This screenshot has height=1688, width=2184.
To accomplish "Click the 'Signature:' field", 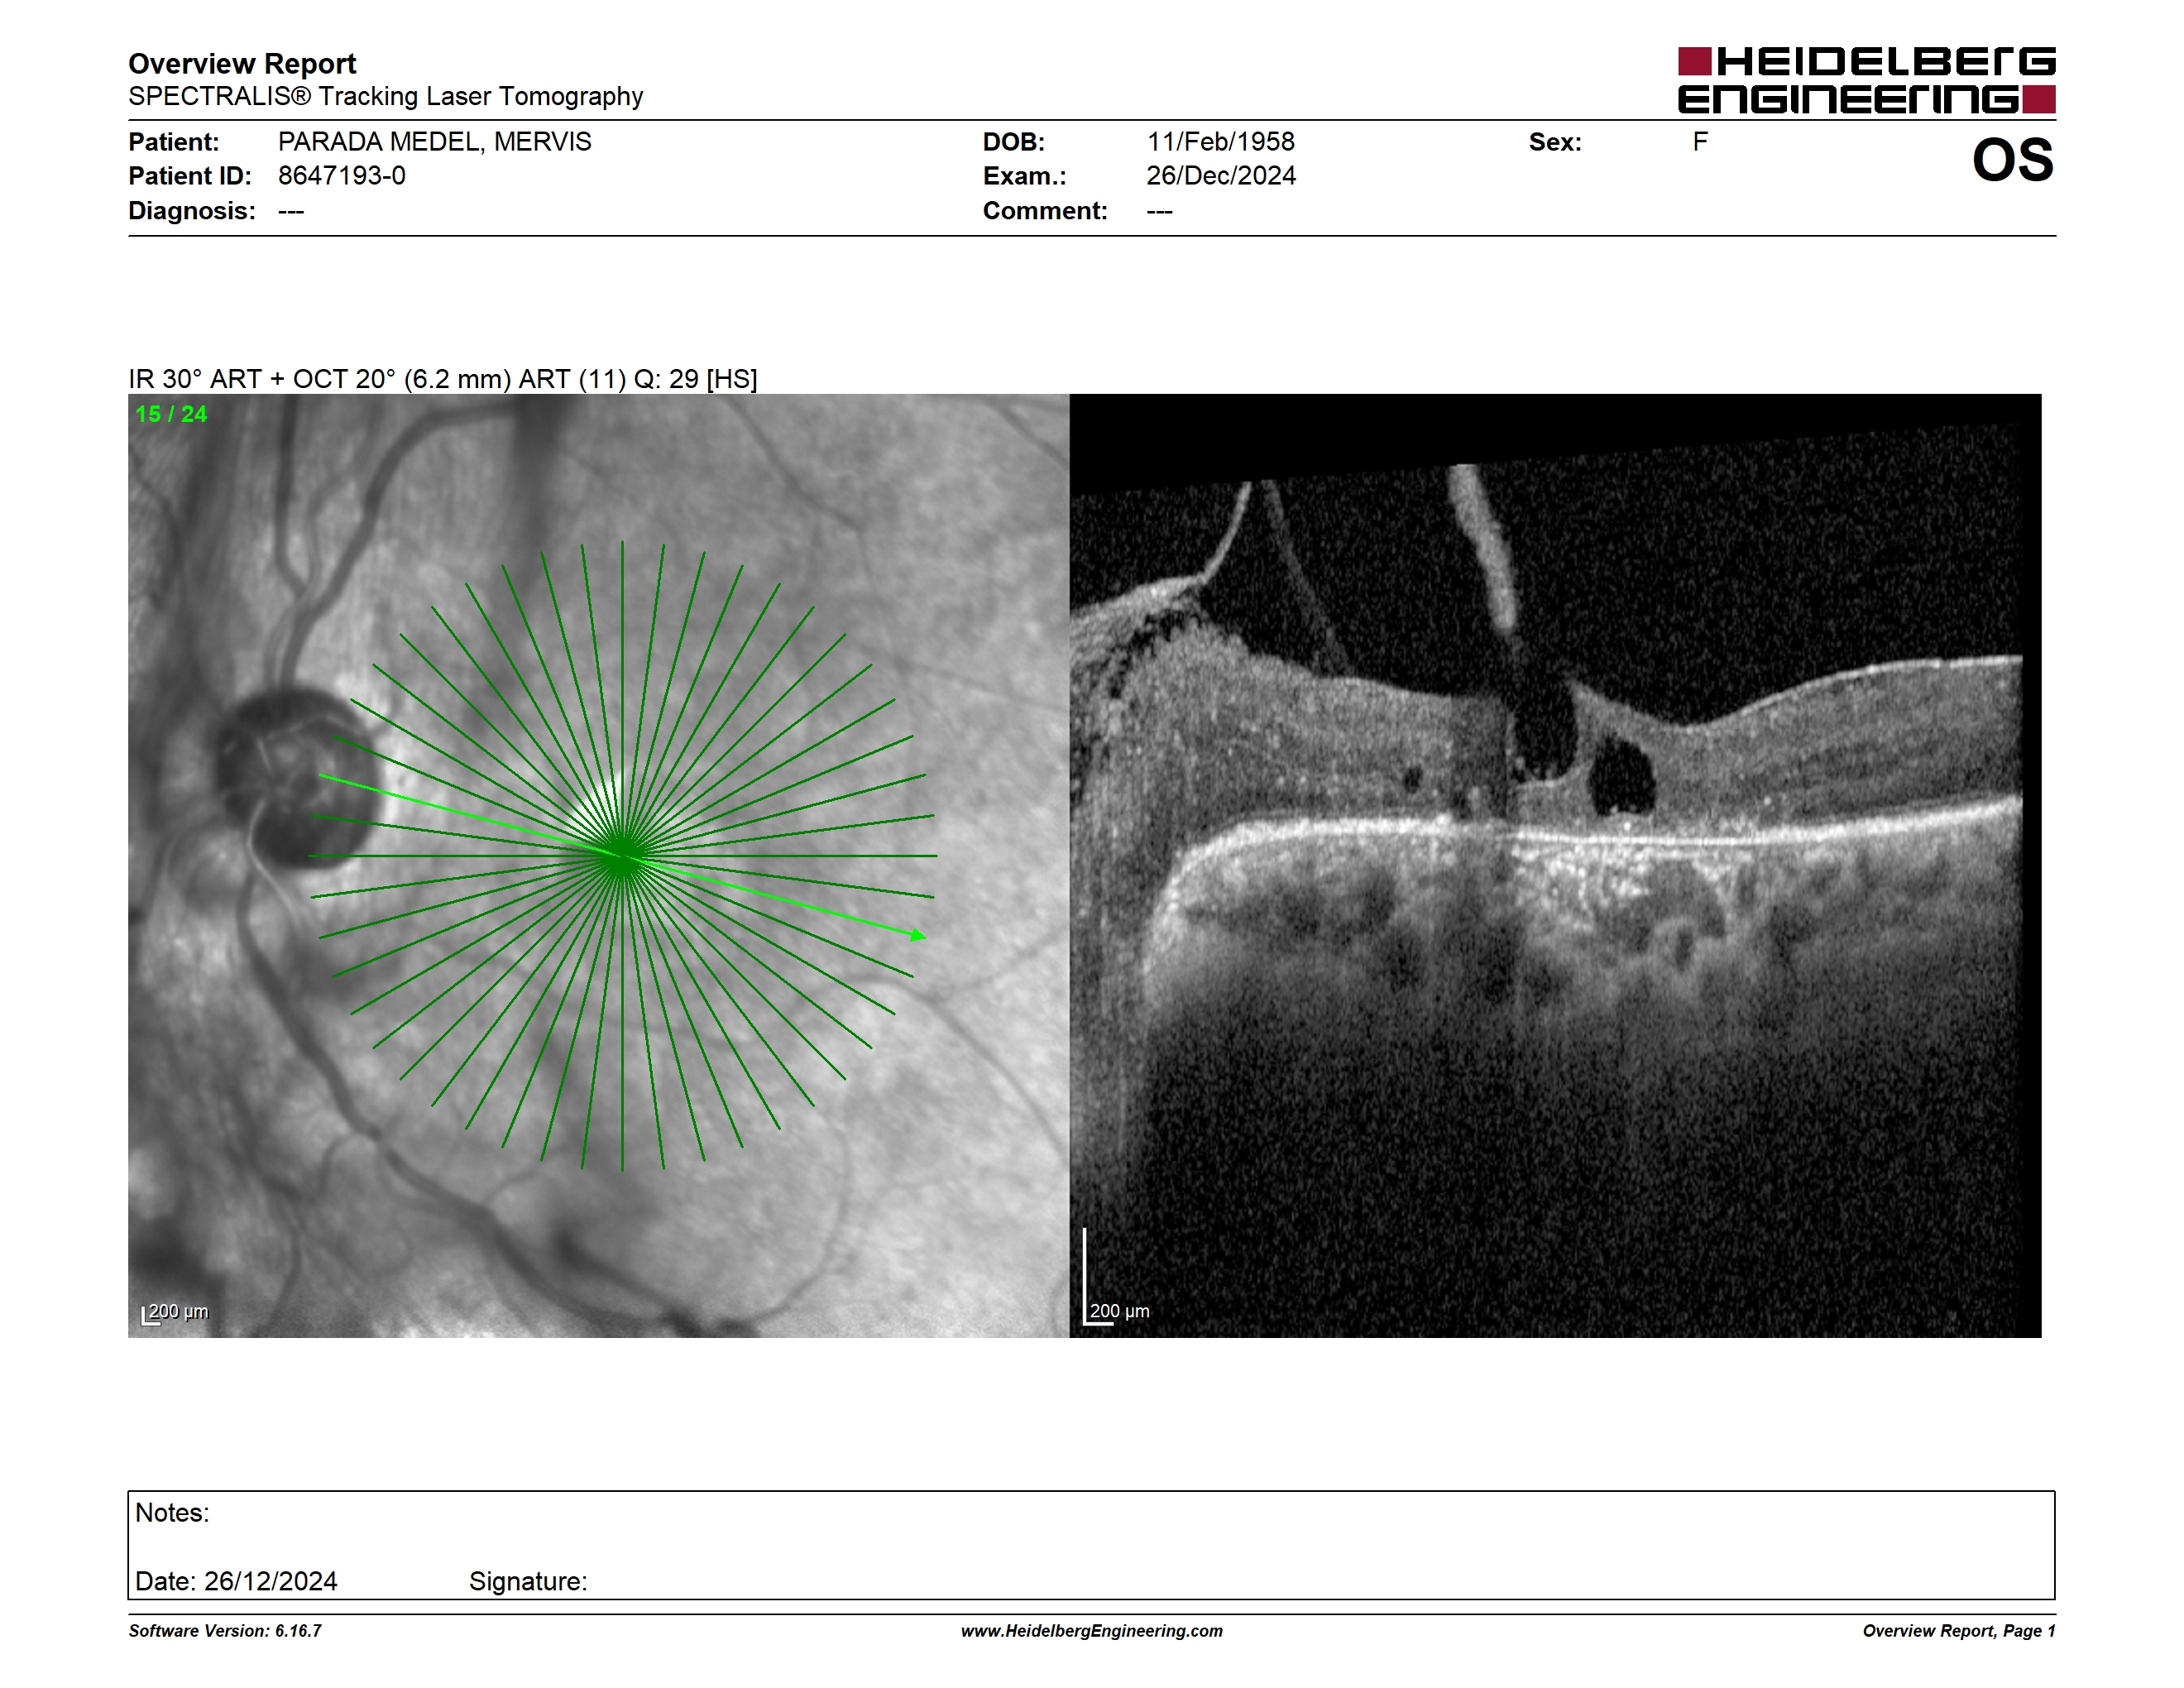I will tap(528, 1581).
